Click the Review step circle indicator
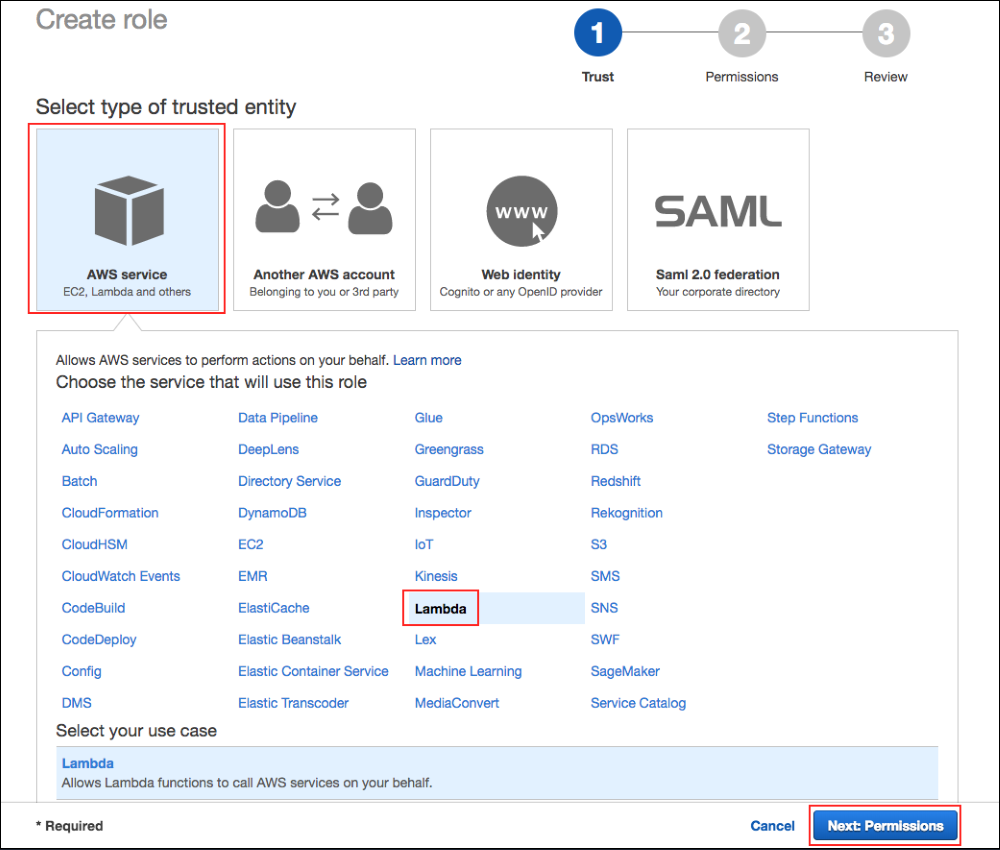This screenshot has width=1000, height=850. point(886,32)
